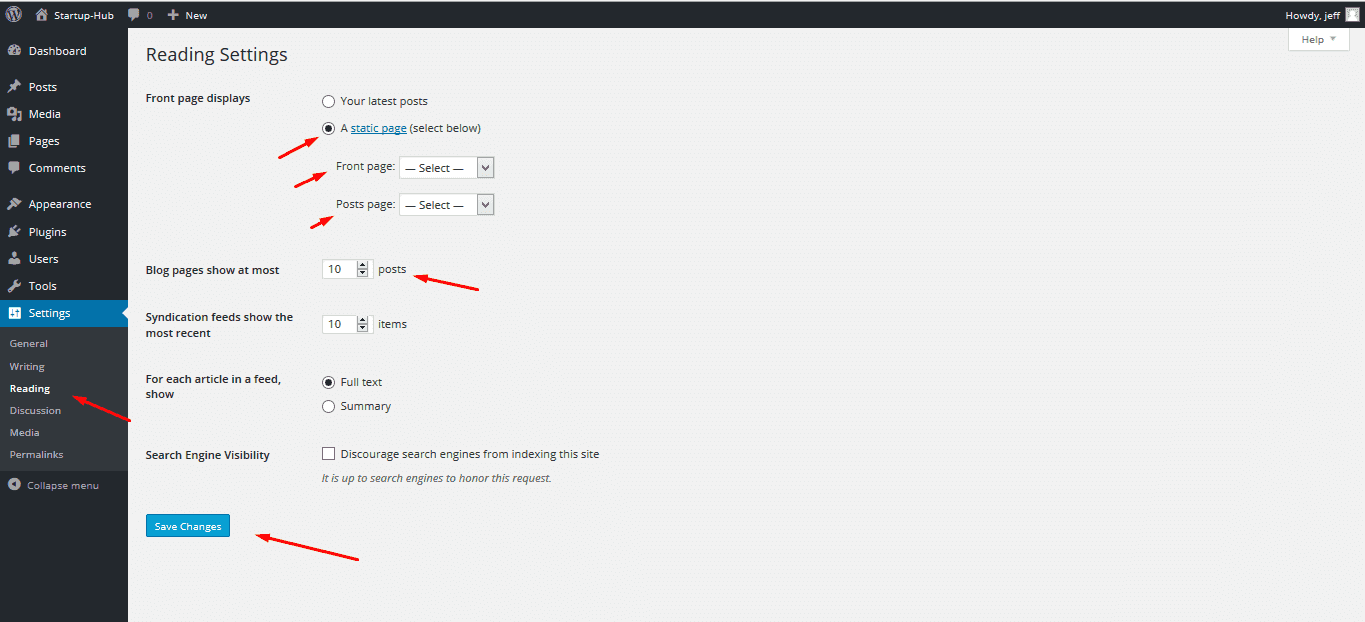
Task: Select the Summary radio option
Action: tap(328, 407)
